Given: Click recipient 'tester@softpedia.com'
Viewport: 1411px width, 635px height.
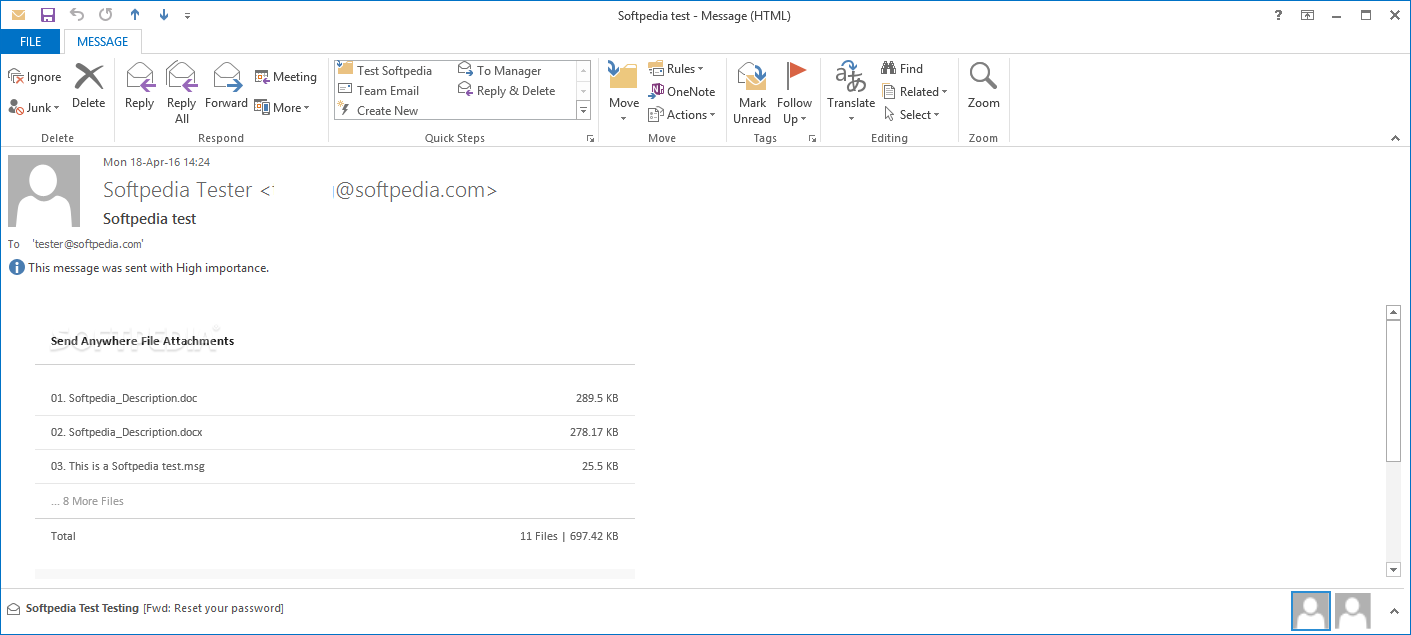Looking at the screenshot, I should pos(88,243).
